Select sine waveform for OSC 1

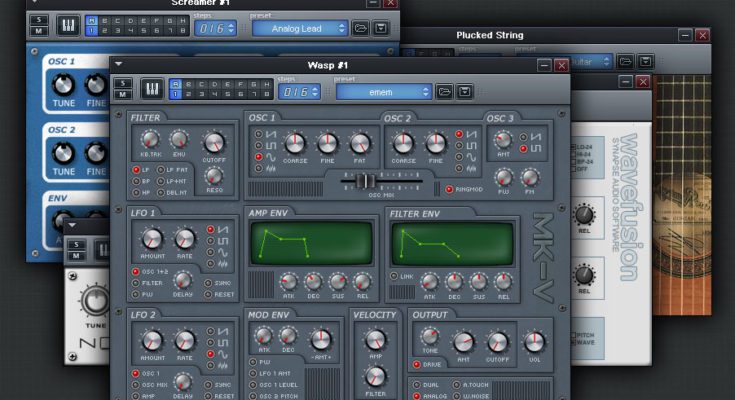[261, 156]
